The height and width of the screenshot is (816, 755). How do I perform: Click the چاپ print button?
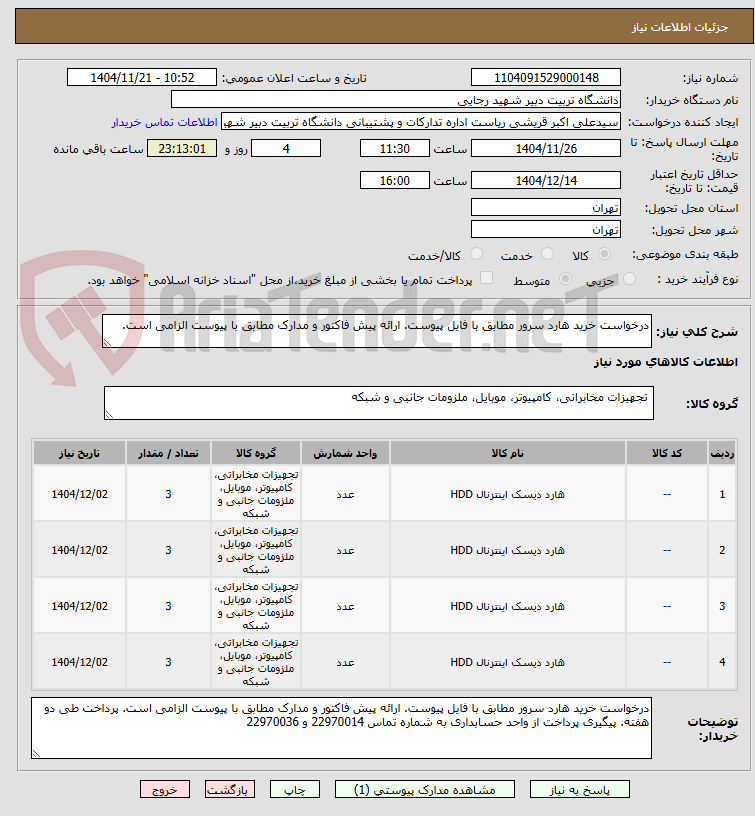(x=295, y=789)
